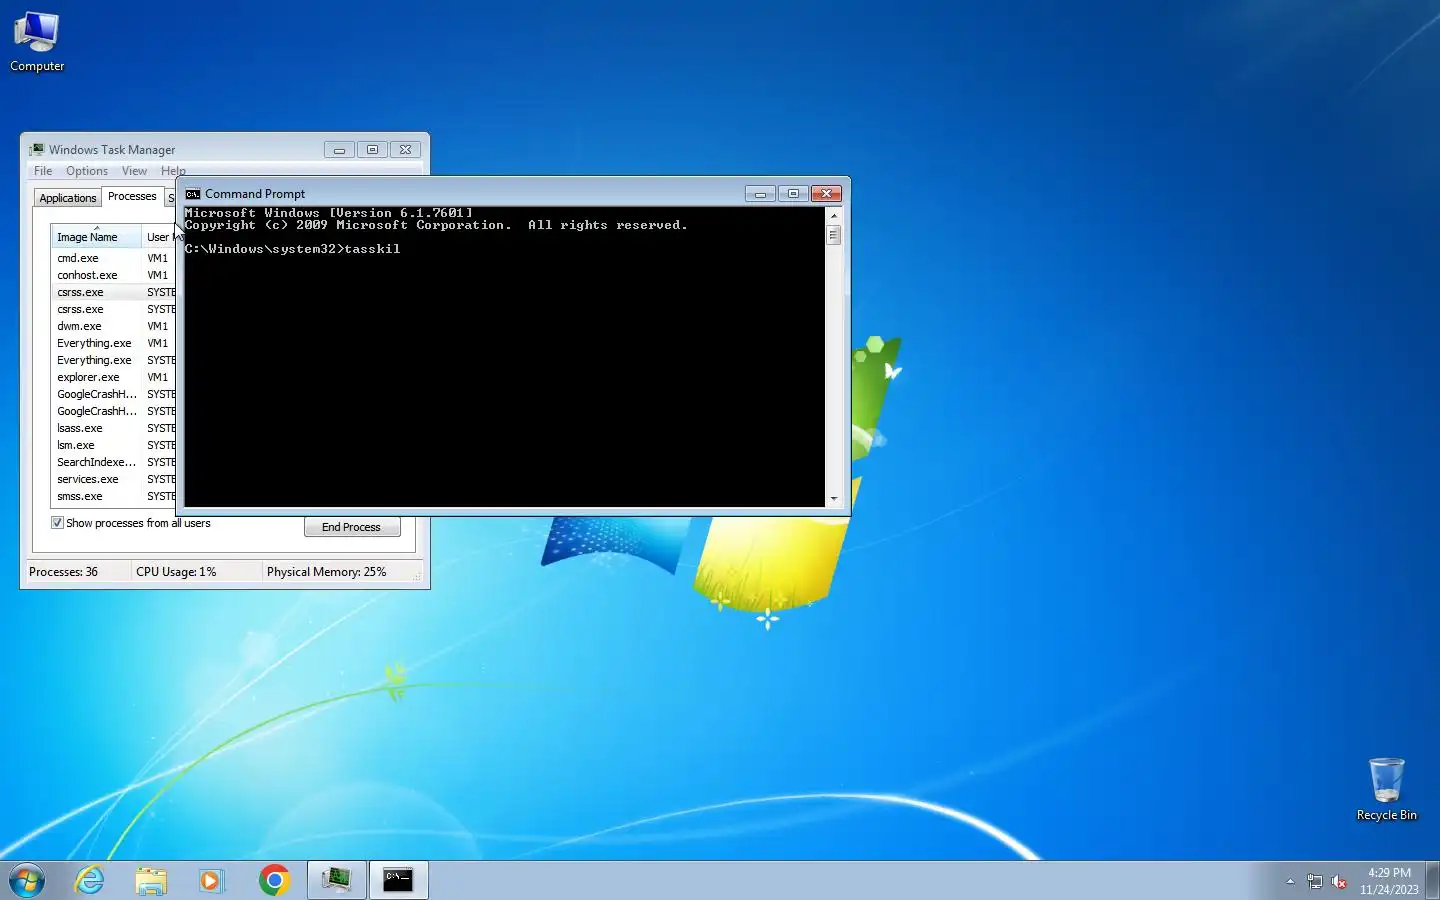Click the network tray icon

pyautogui.click(x=1314, y=881)
